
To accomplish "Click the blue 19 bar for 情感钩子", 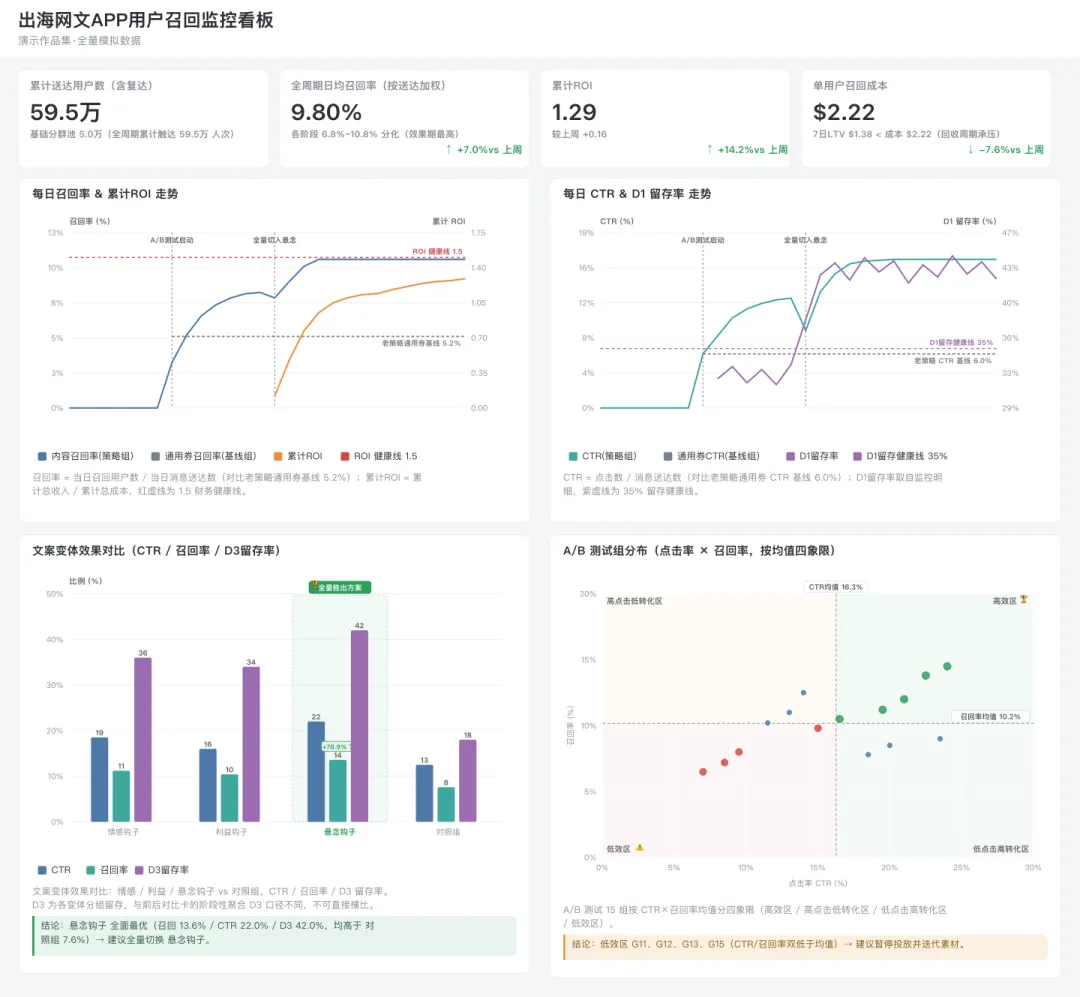I will 100,779.
